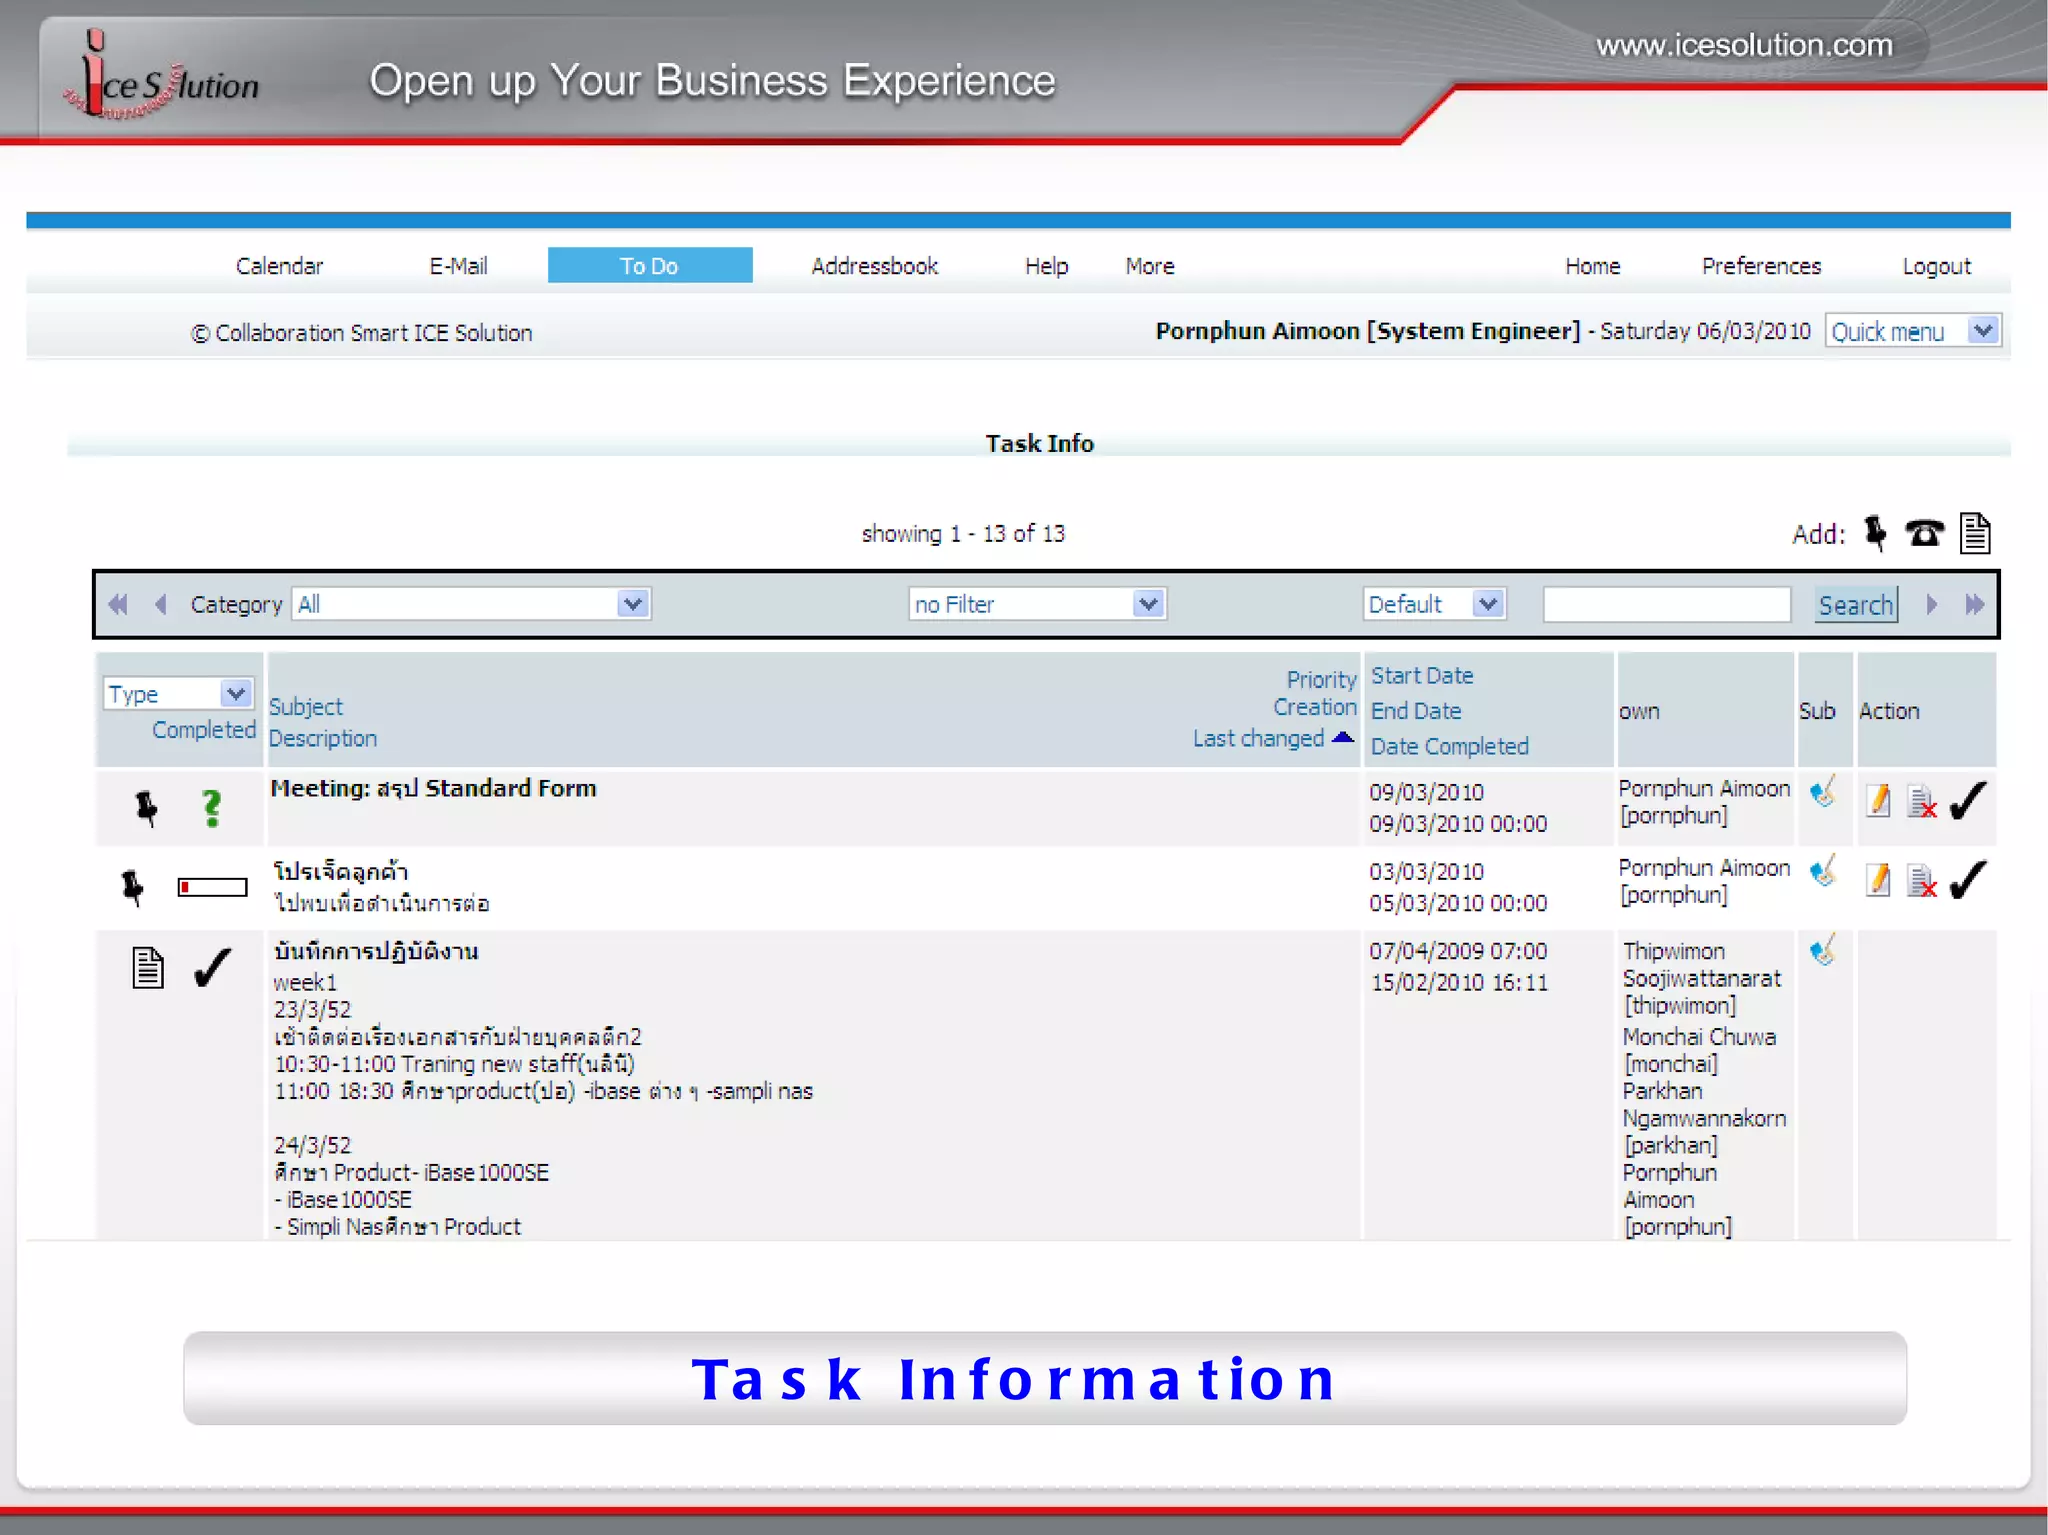Click the Task Info heading
This screenshot has width=2048, height=1535.
pyautogui.click(x=1039, y=443)
